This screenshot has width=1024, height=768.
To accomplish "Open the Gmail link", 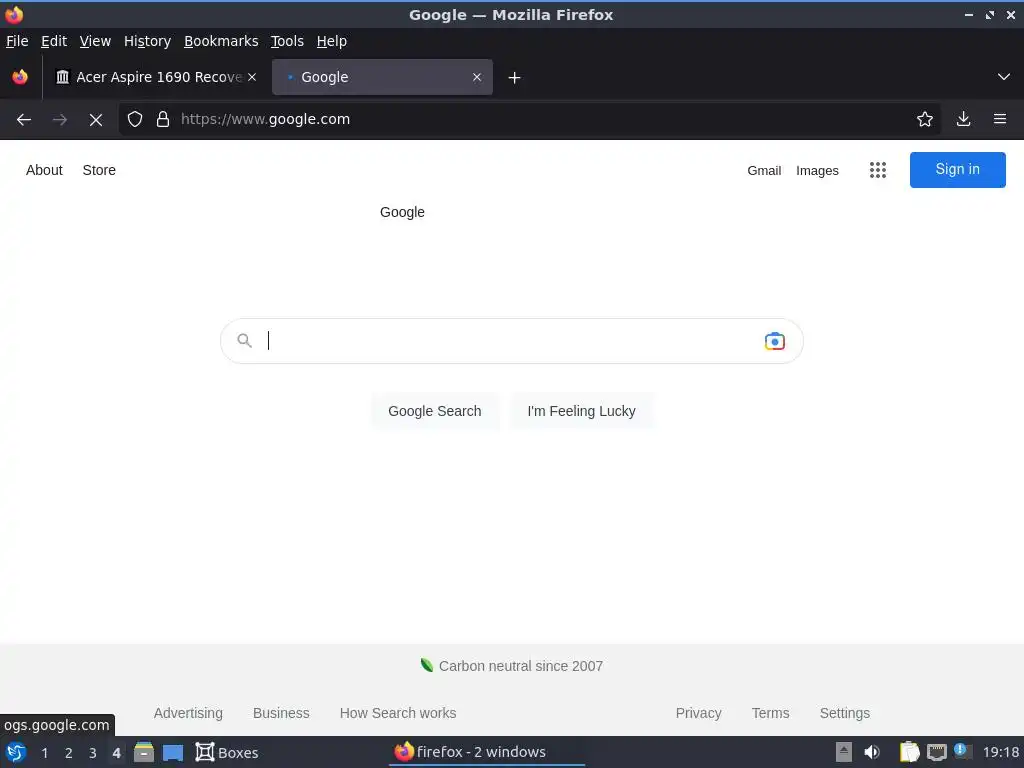I will [764, 170].
